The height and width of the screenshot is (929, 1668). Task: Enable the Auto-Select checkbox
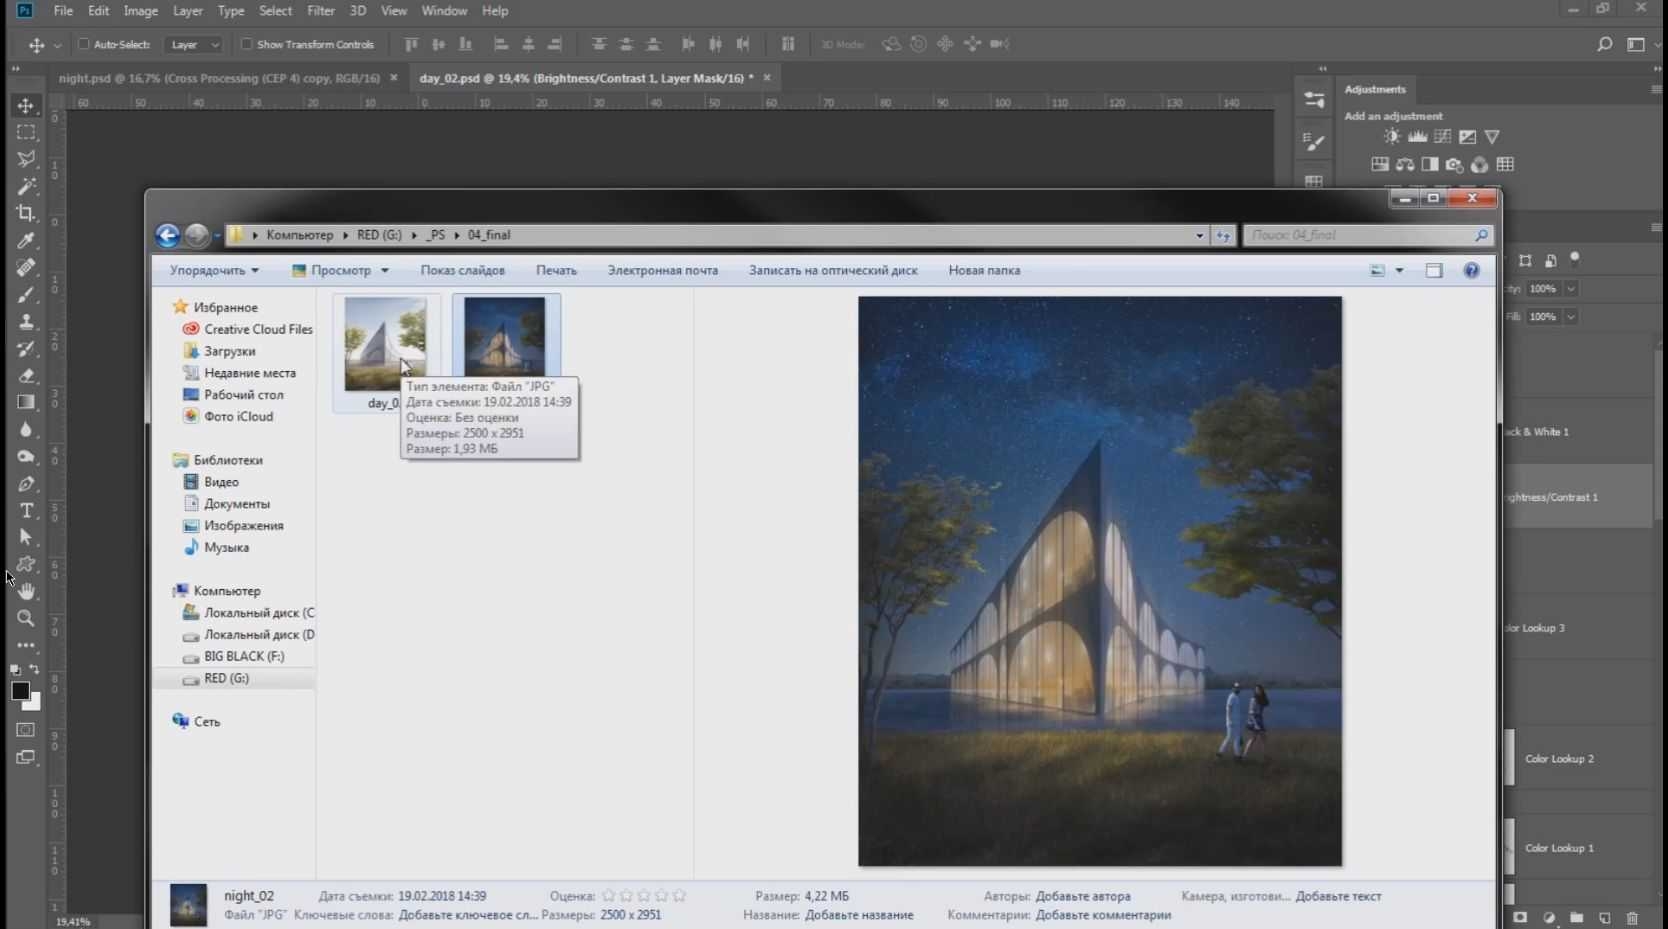(84, 44)
